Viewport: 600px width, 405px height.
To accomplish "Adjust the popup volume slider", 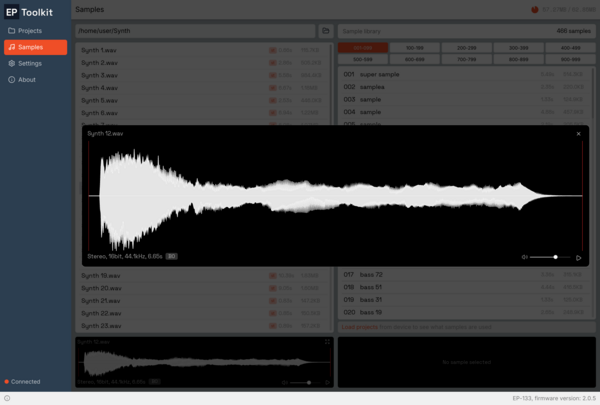I will tap(550, 257).
